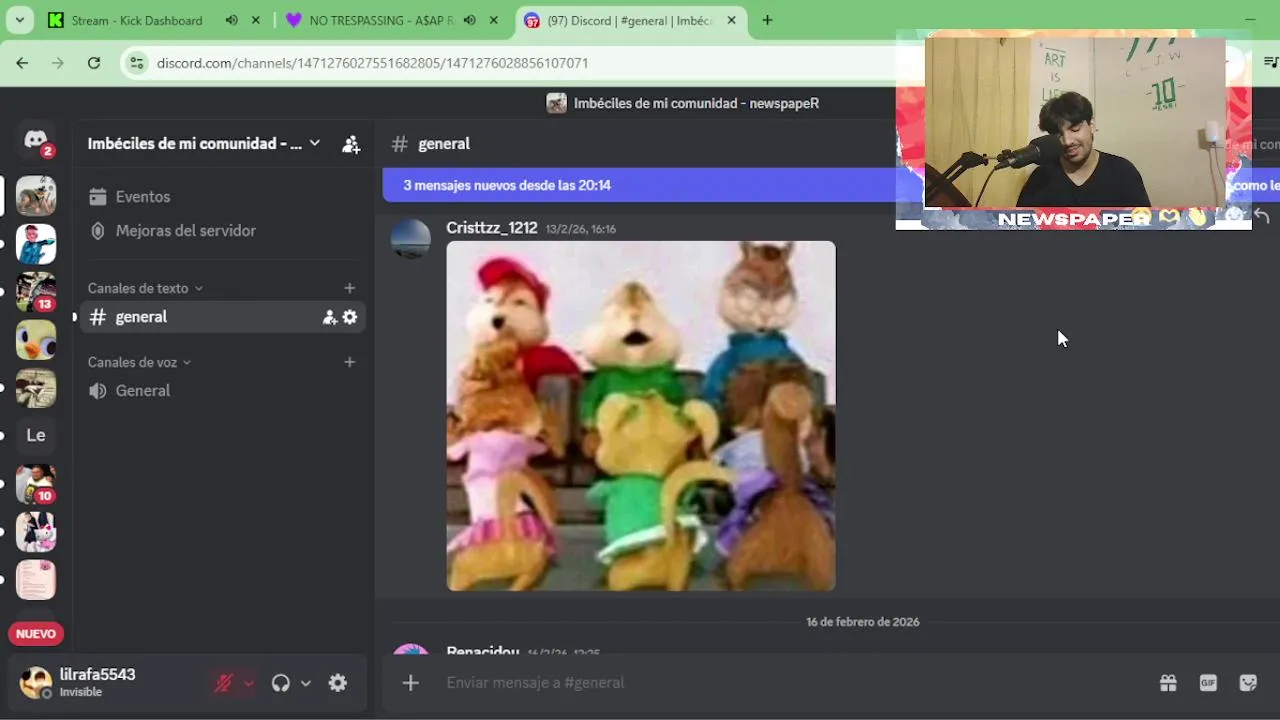This screenshot has height=720, width=1280.
Task: Open the first server avatar in sidebar
Action: [x=36, y=196]
